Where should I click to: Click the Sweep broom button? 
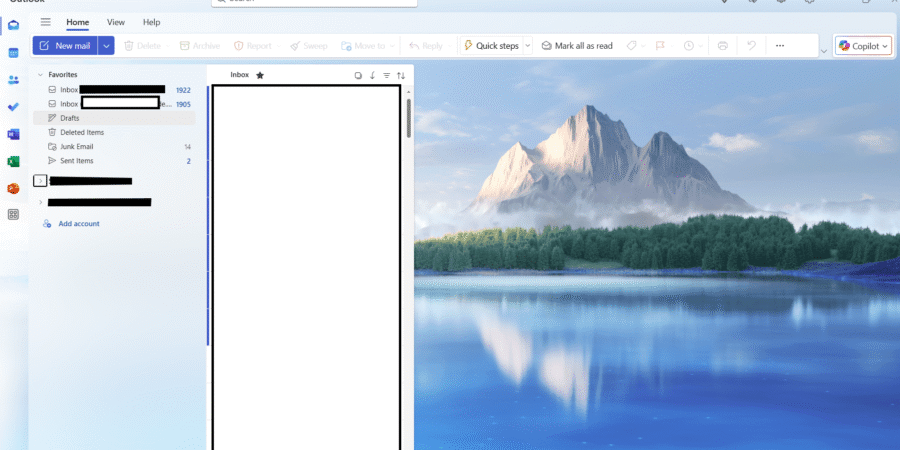pos(309,46)
